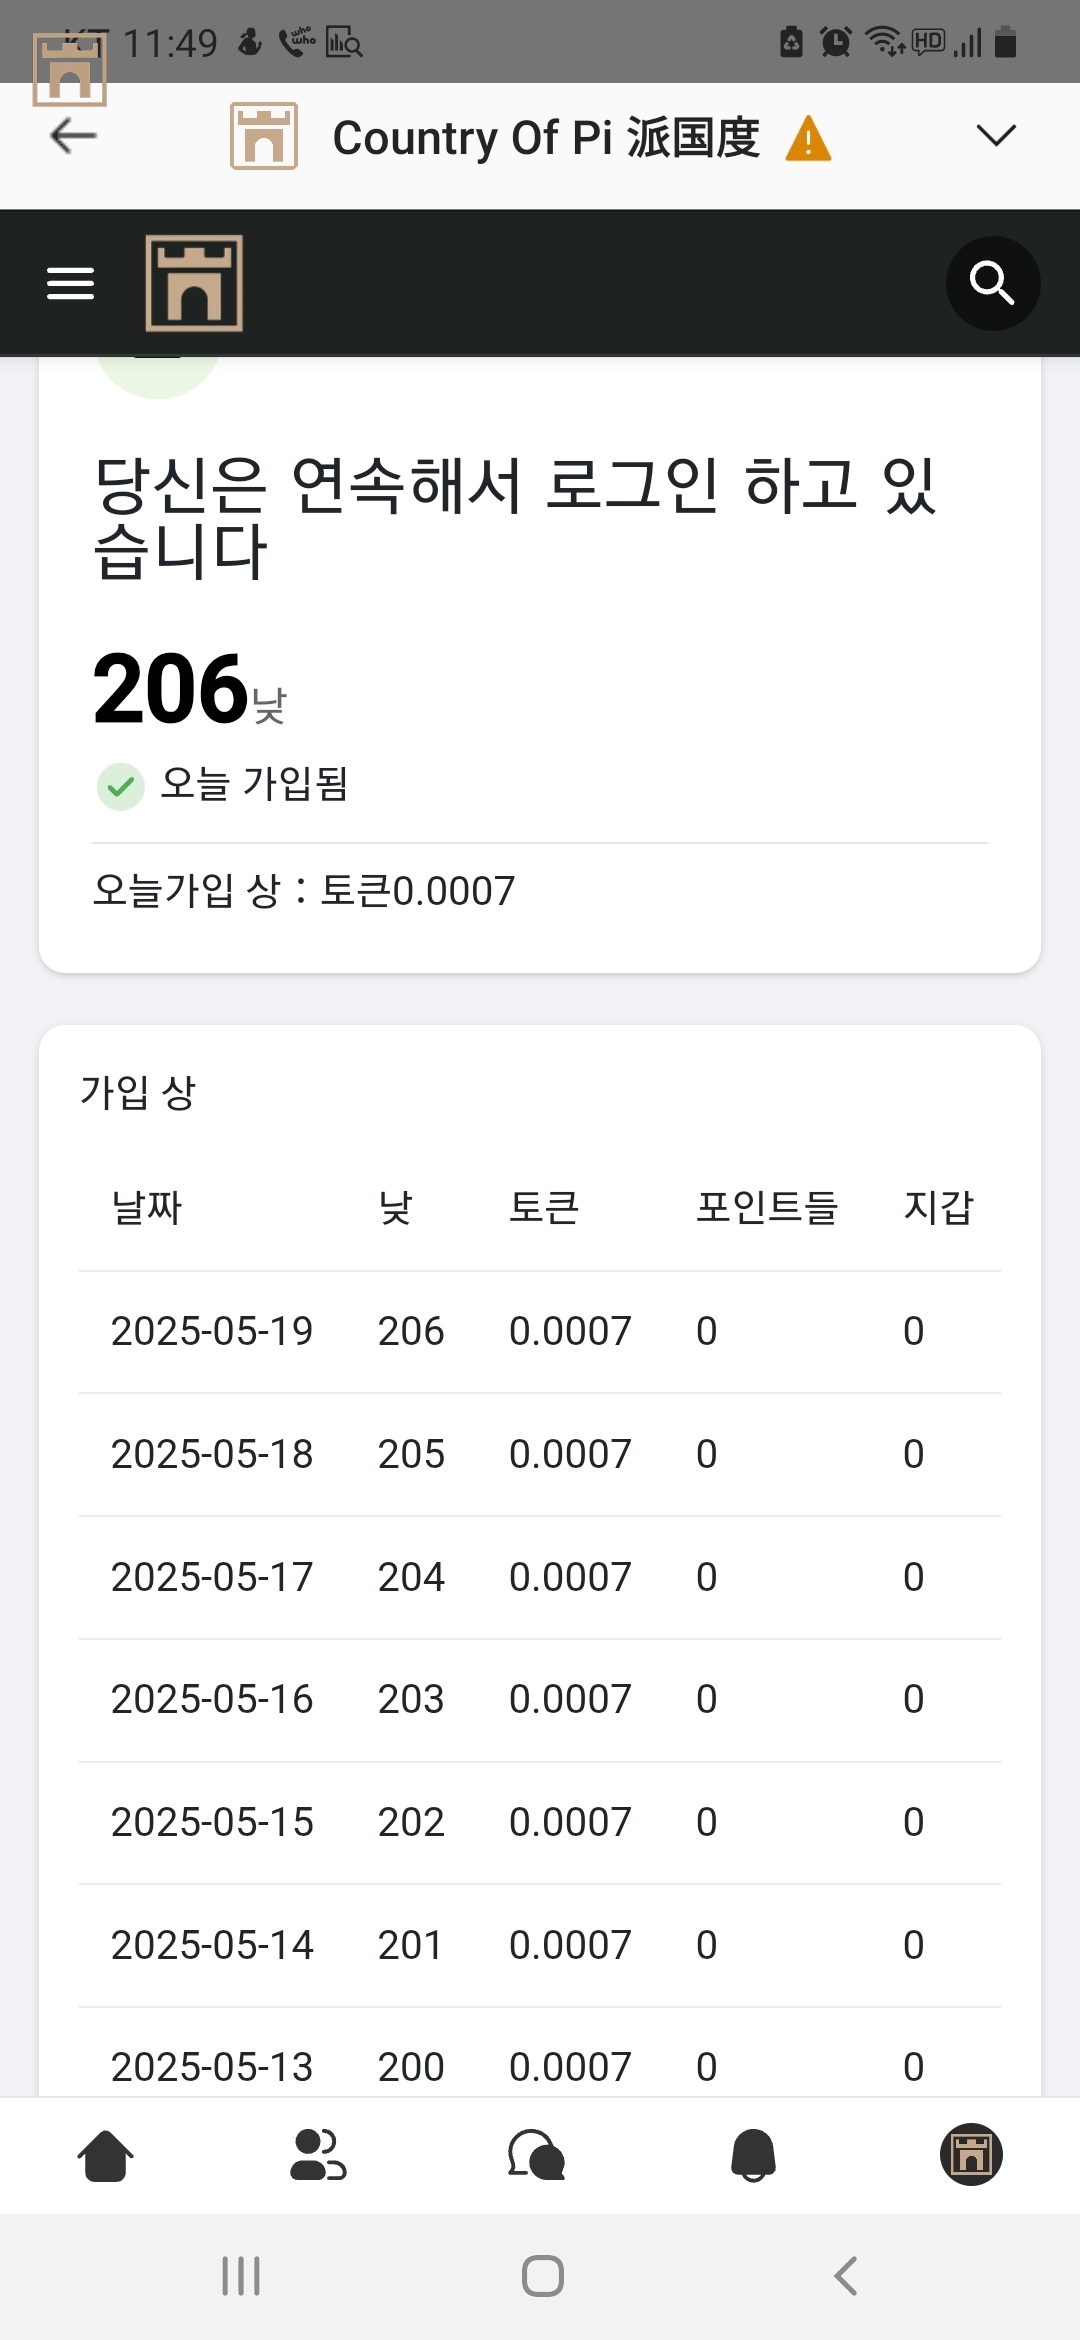The height and width of the screenshot is (2340, 1080).
Task: Tap Android system back chevron
Action: (846, 2276)
